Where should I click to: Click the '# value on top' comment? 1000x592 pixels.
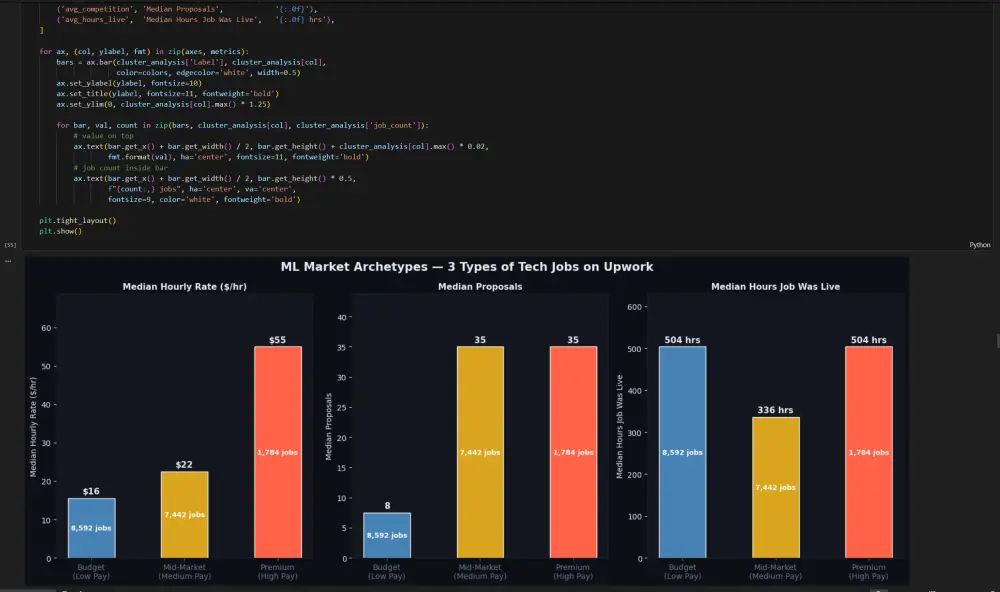tap(103, 136)
